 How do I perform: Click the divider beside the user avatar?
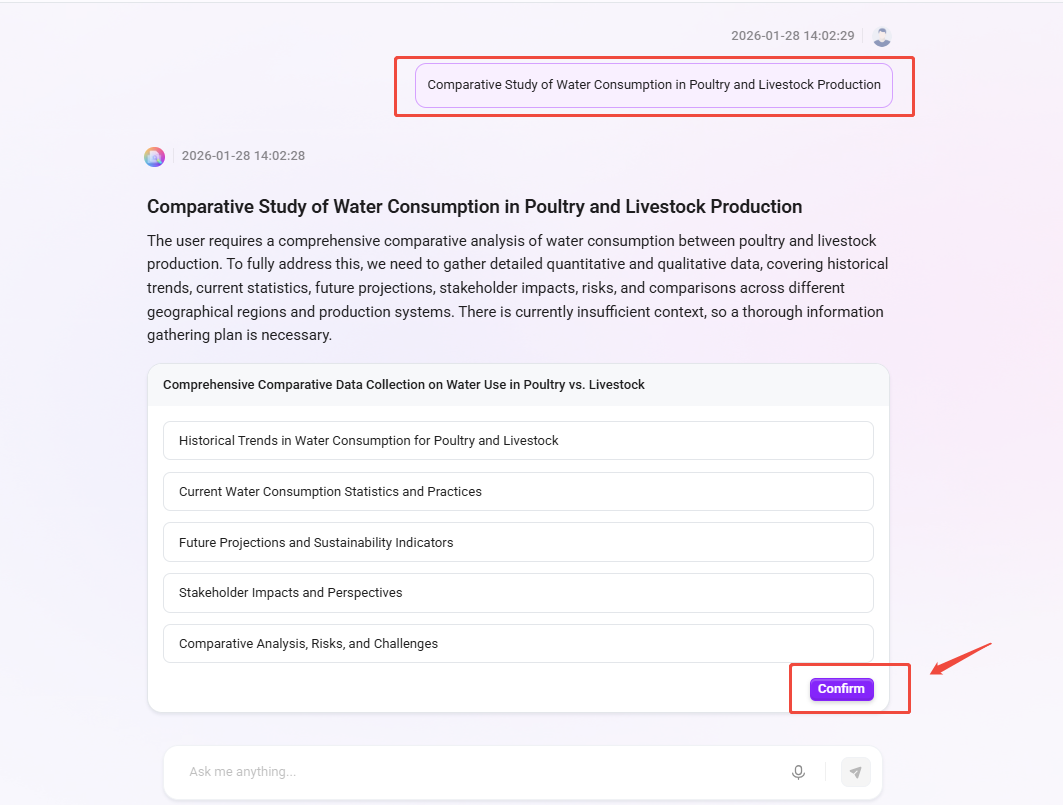(x=863, y=36)
